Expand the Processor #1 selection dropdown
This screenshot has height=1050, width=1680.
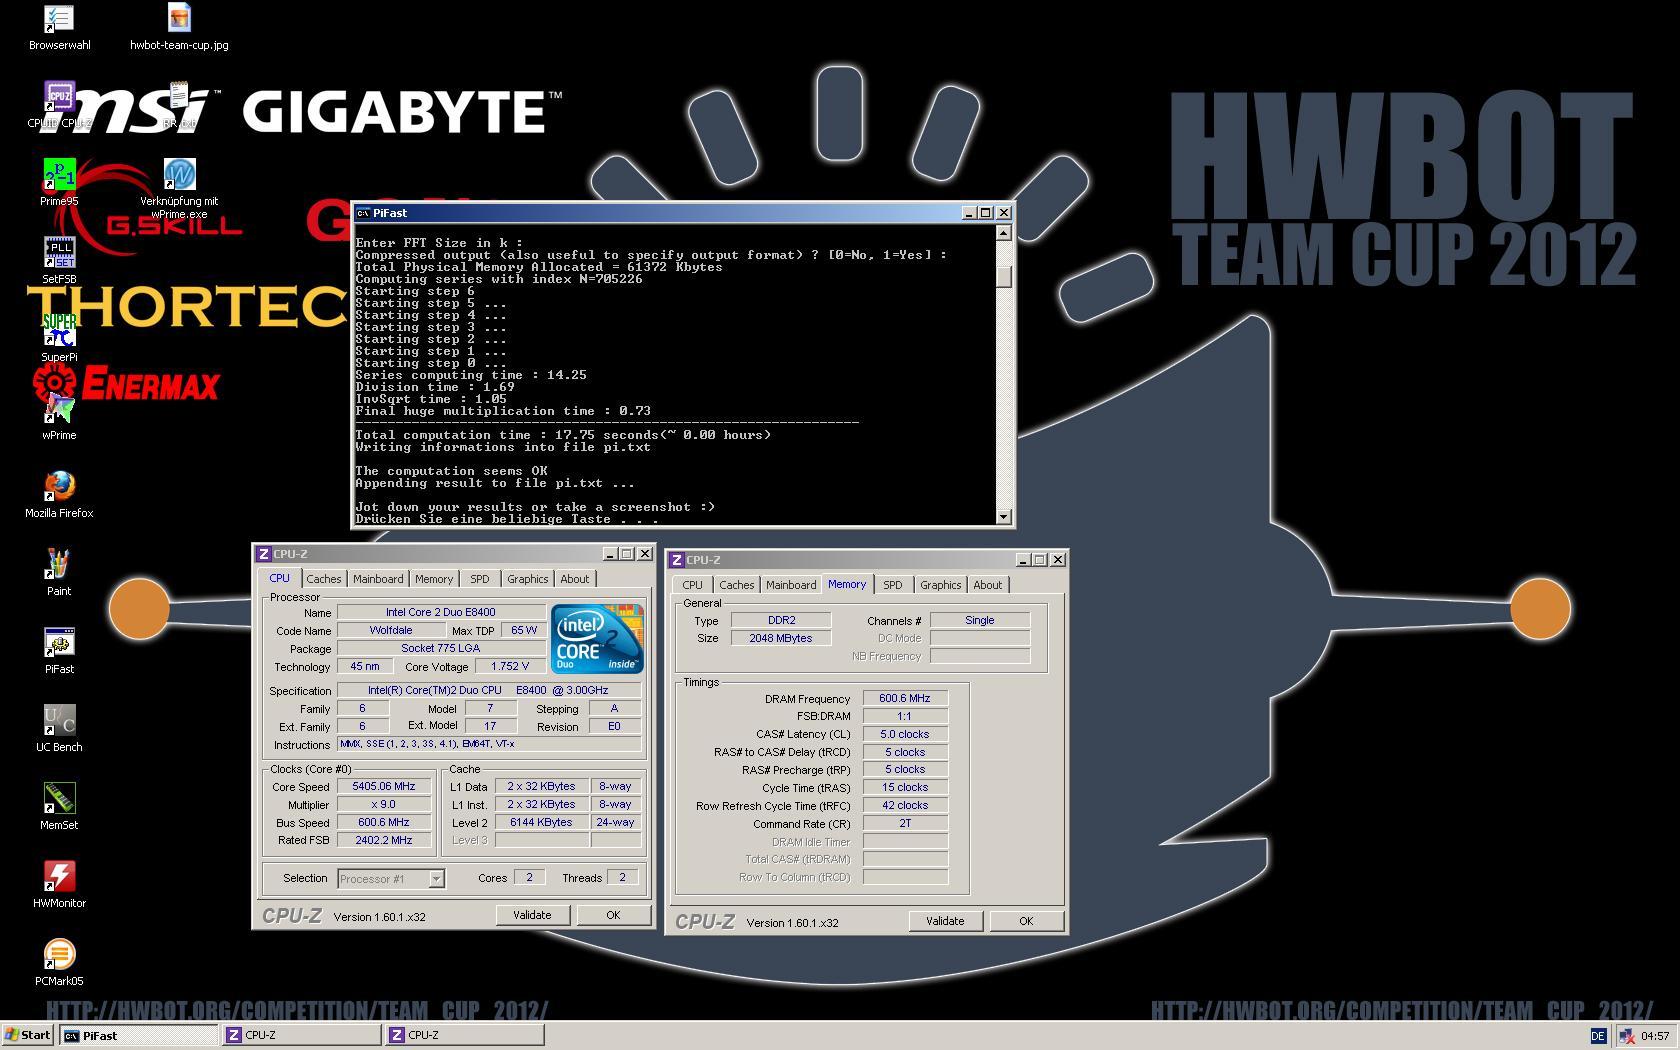(x=436, y=879)
